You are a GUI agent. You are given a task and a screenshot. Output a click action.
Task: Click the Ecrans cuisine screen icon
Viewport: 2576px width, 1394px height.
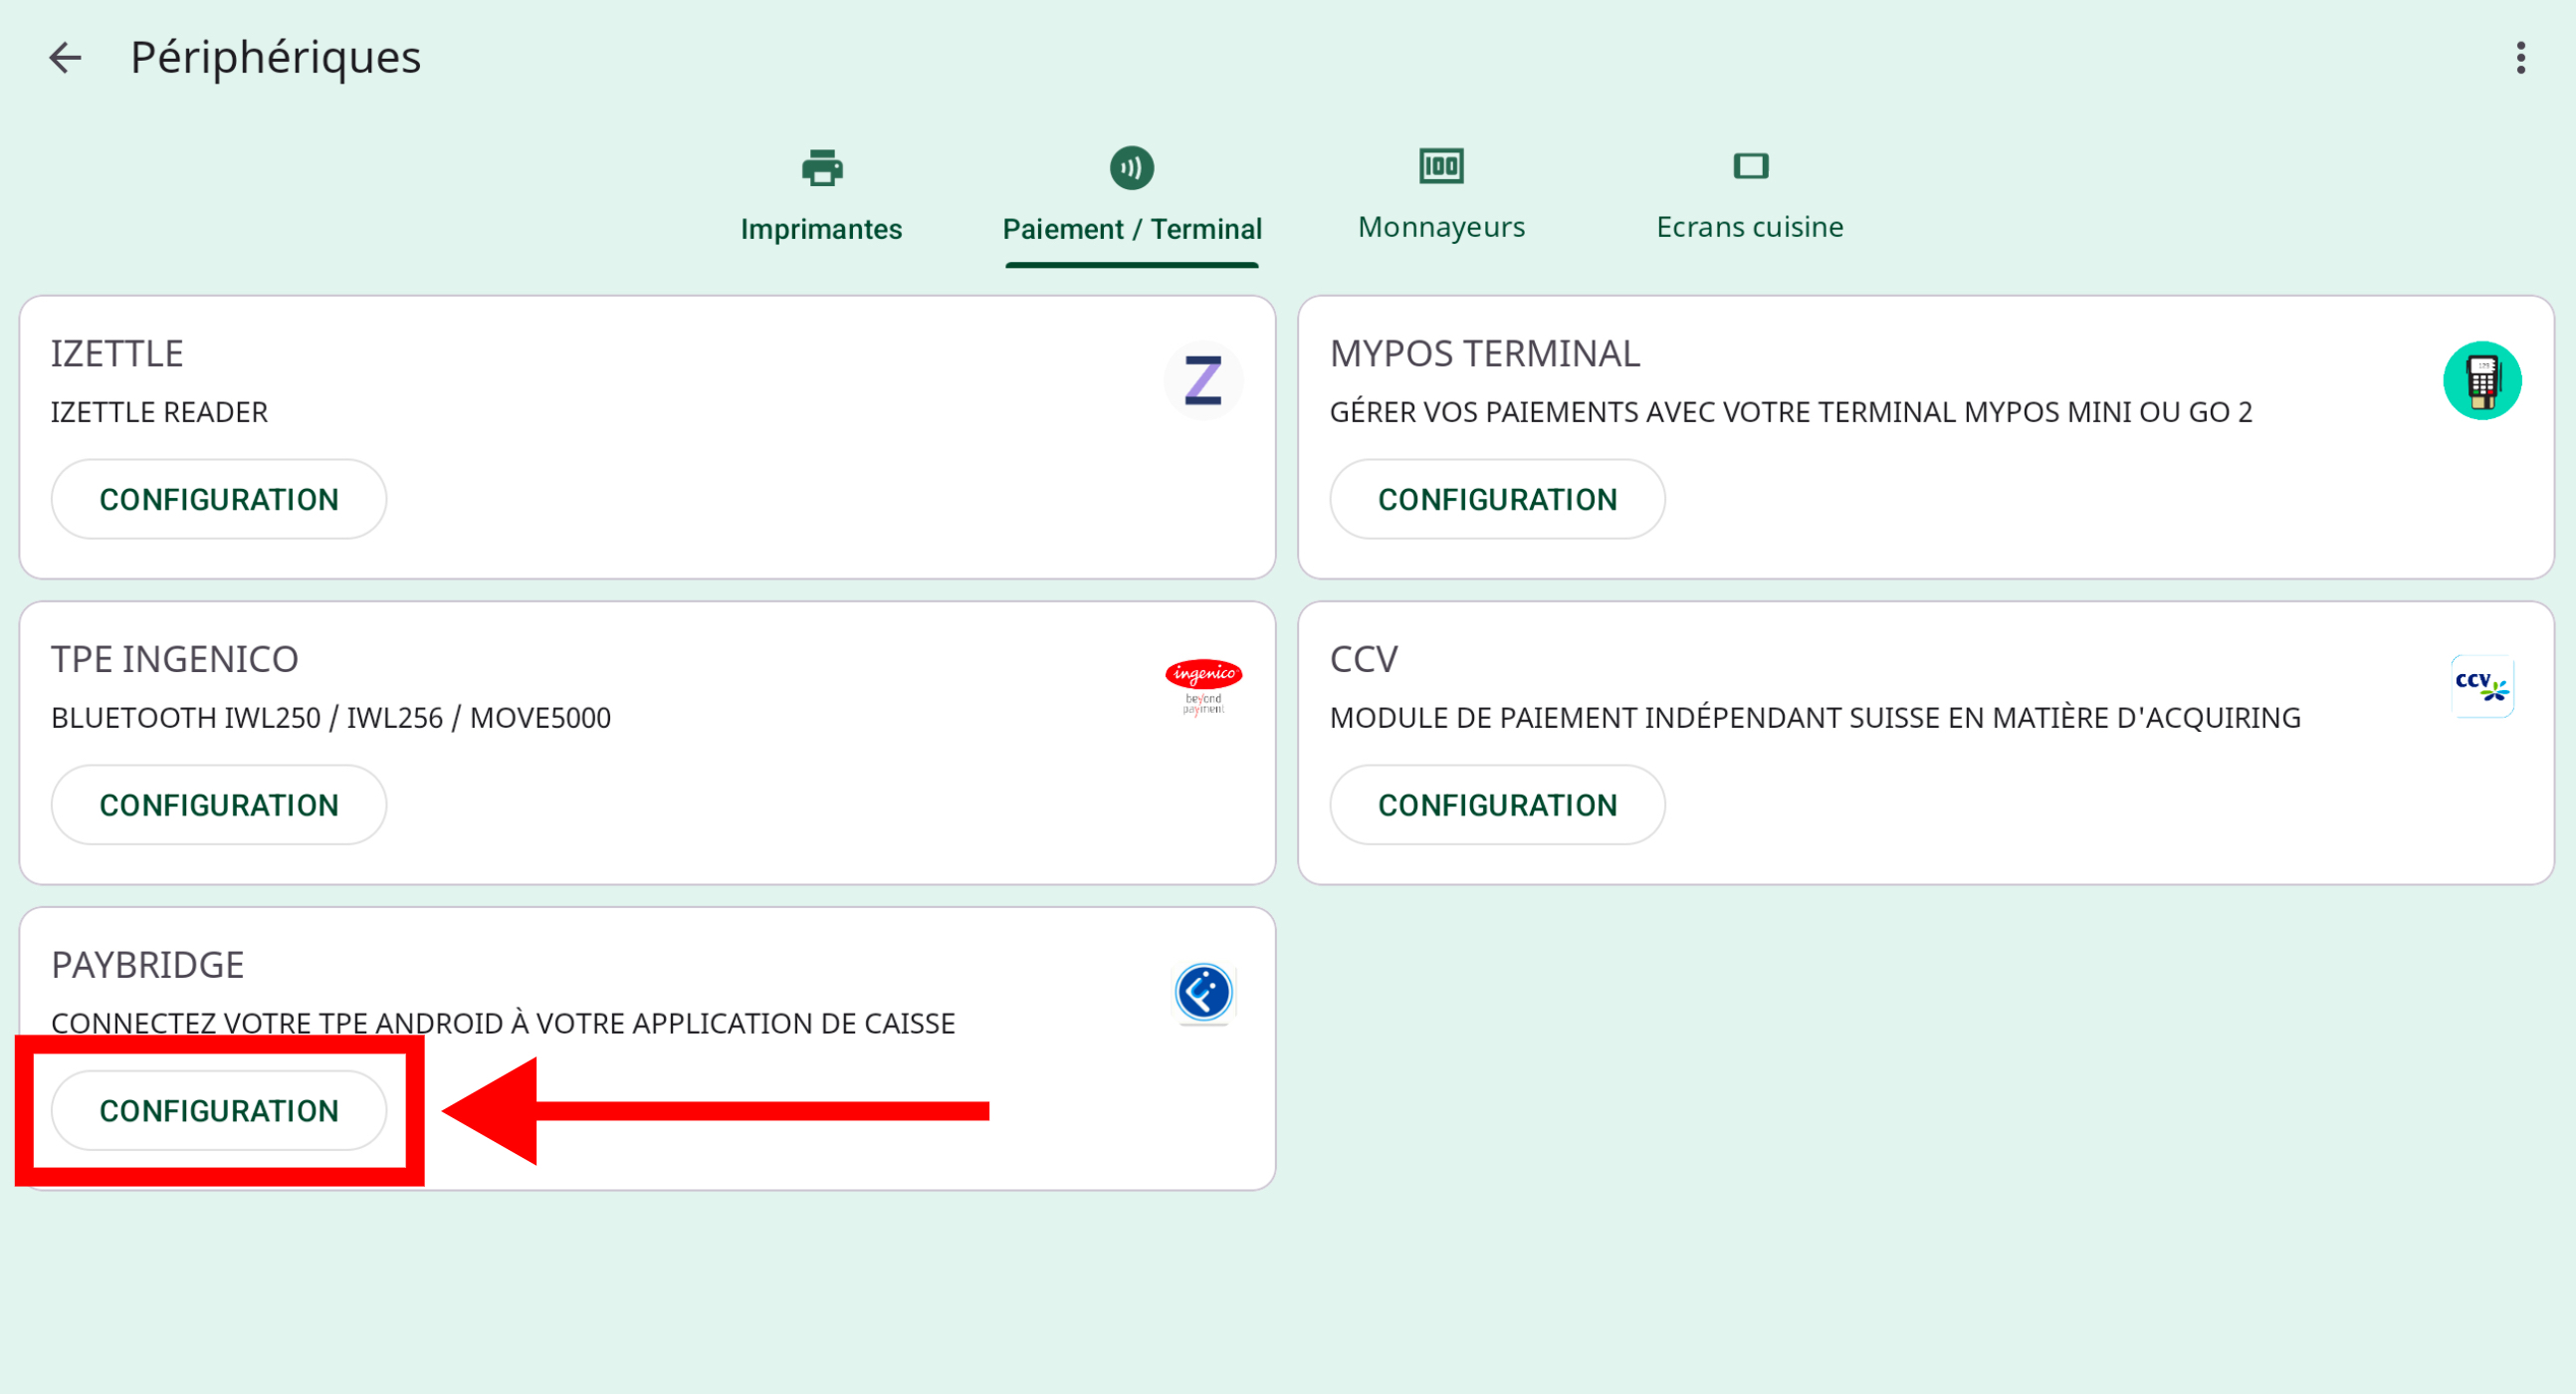1749,165
